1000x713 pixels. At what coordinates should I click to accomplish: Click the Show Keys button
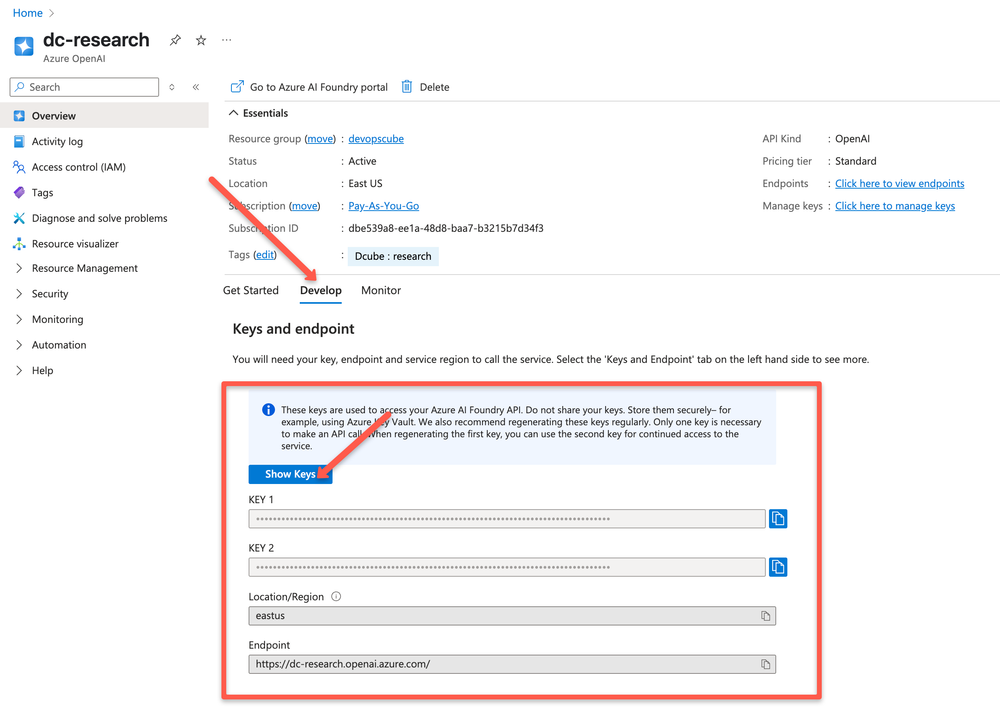pos(290,475)
